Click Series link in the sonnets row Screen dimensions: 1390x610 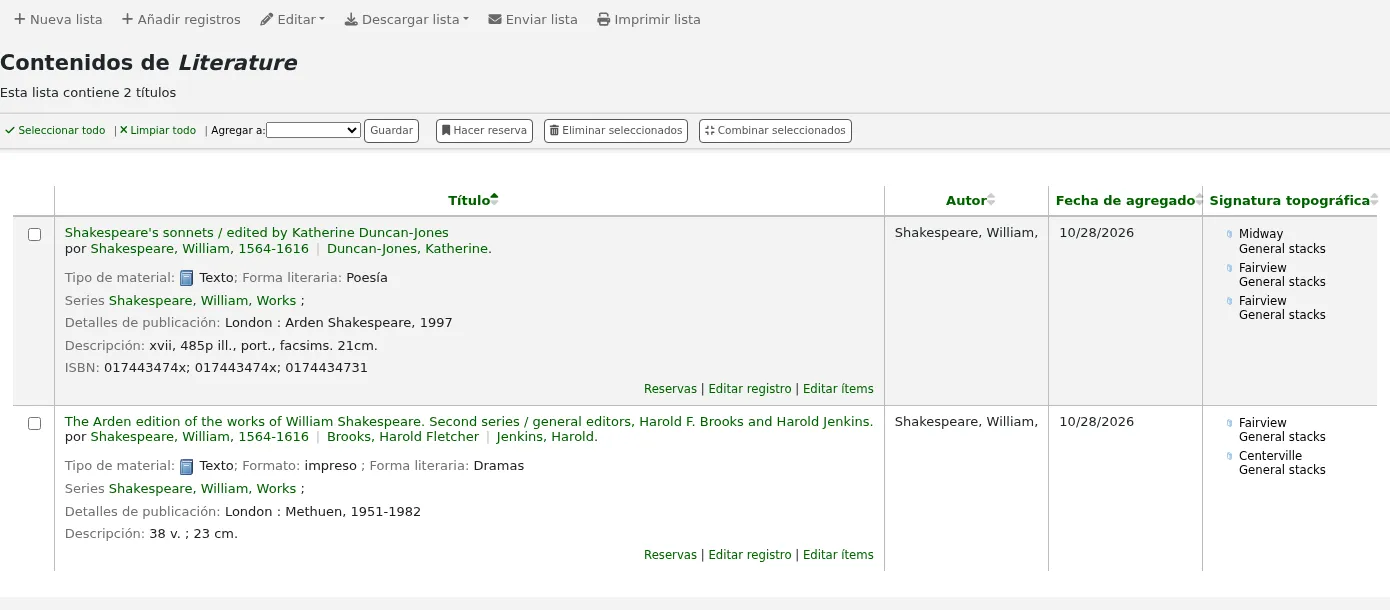[x=203, y=300]
